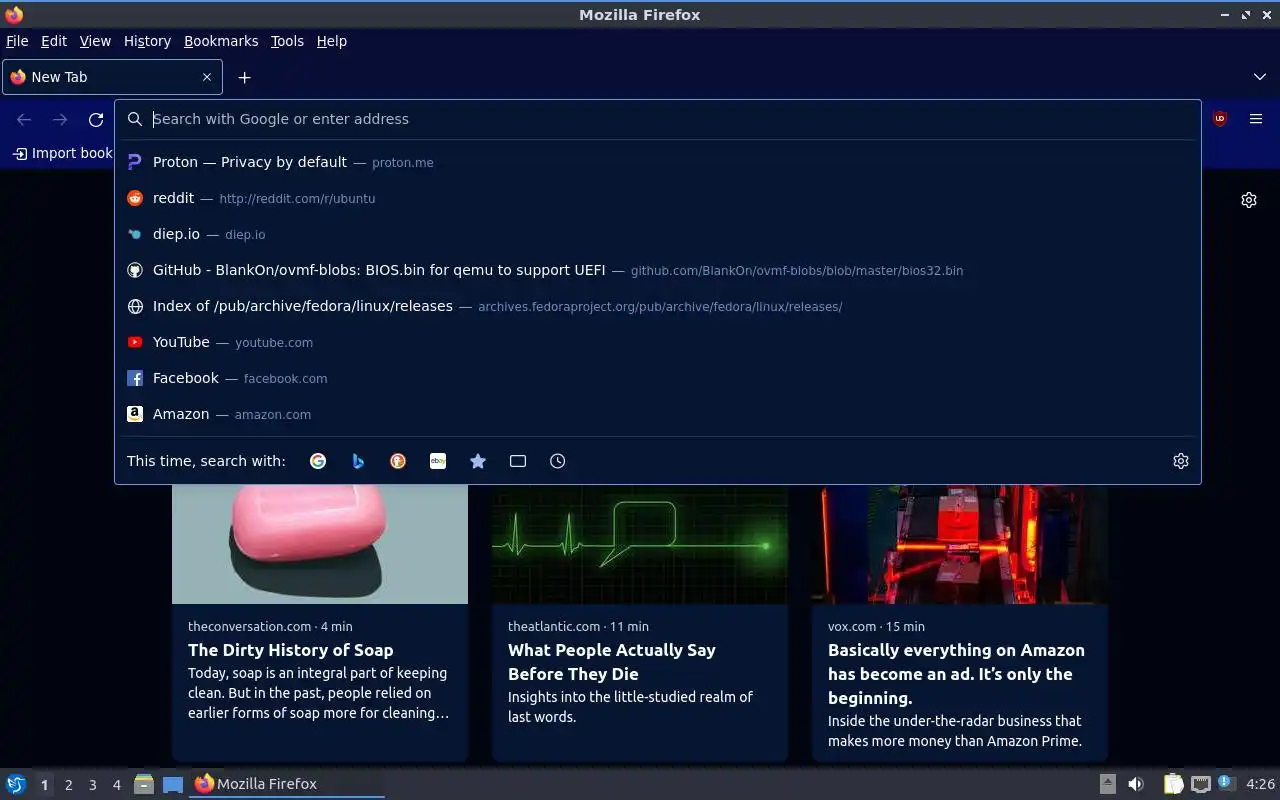Image resolution: width=1280 pixels, height=800 pixels.
Task: Open the vox.com Amazon ad article
Action: [956, 674]
